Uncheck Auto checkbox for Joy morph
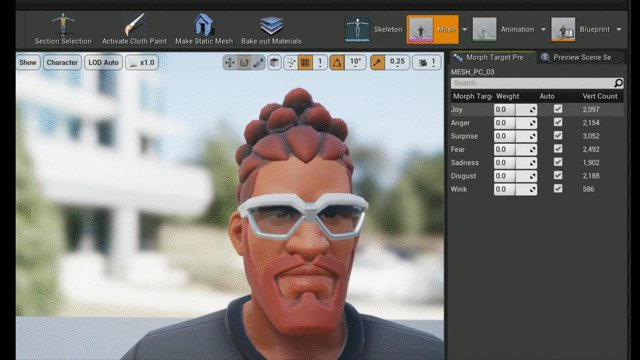Viewport: 640px width, 360px height. [558, 109]
